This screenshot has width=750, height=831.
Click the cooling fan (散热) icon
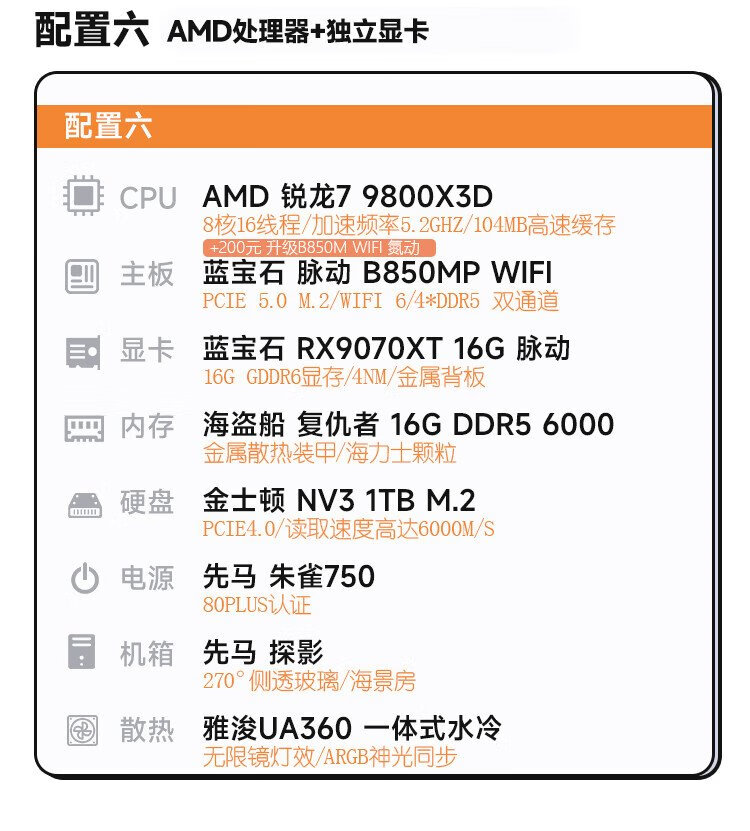[x=83, y=730]
